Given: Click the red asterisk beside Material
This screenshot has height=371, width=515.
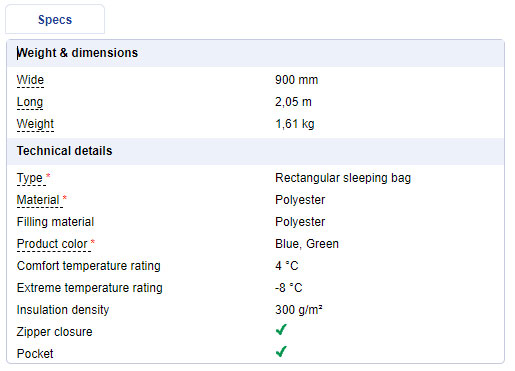Looking at the screenshot, I should click(x=65, y=198).
